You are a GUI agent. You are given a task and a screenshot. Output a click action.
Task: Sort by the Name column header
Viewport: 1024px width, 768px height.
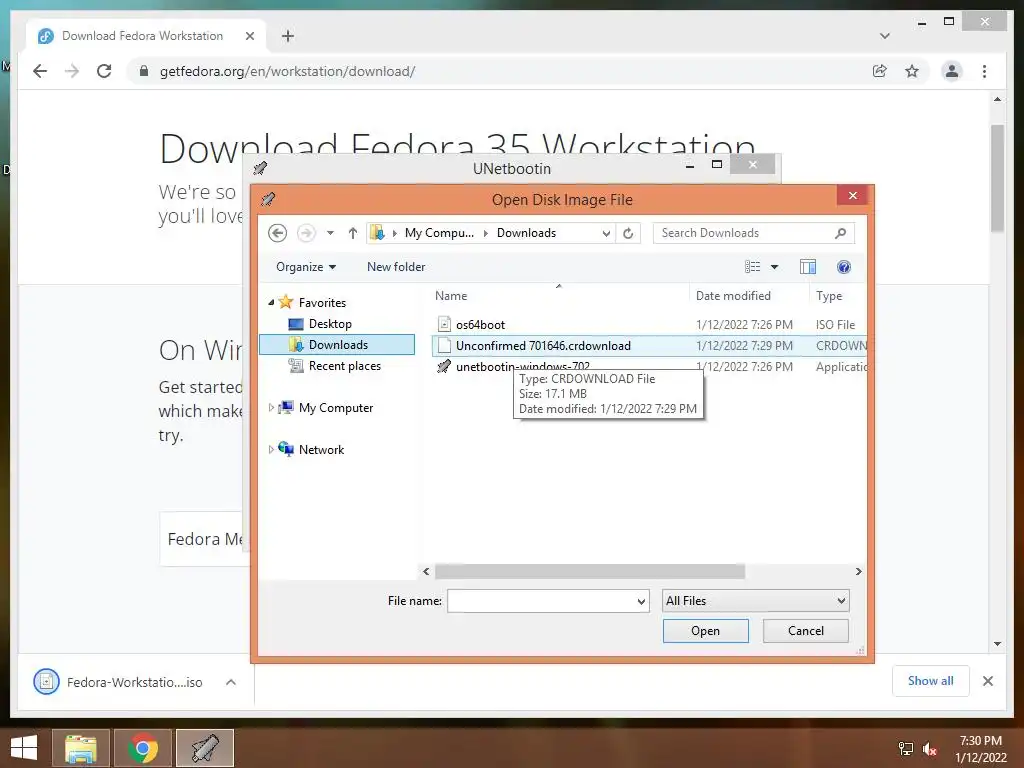[x=451, y=296]
